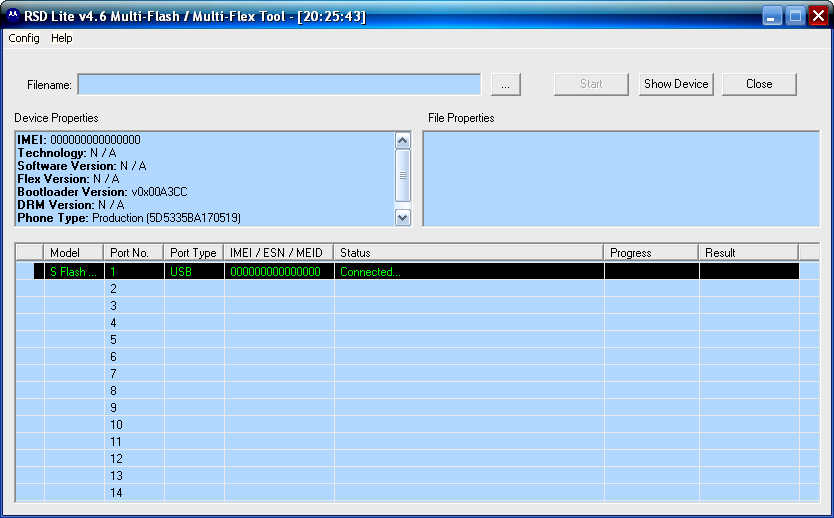The height and width of the screenshot is (518, 834).
Task: Click the DRM Version N / A line
Action: point(71,205)
